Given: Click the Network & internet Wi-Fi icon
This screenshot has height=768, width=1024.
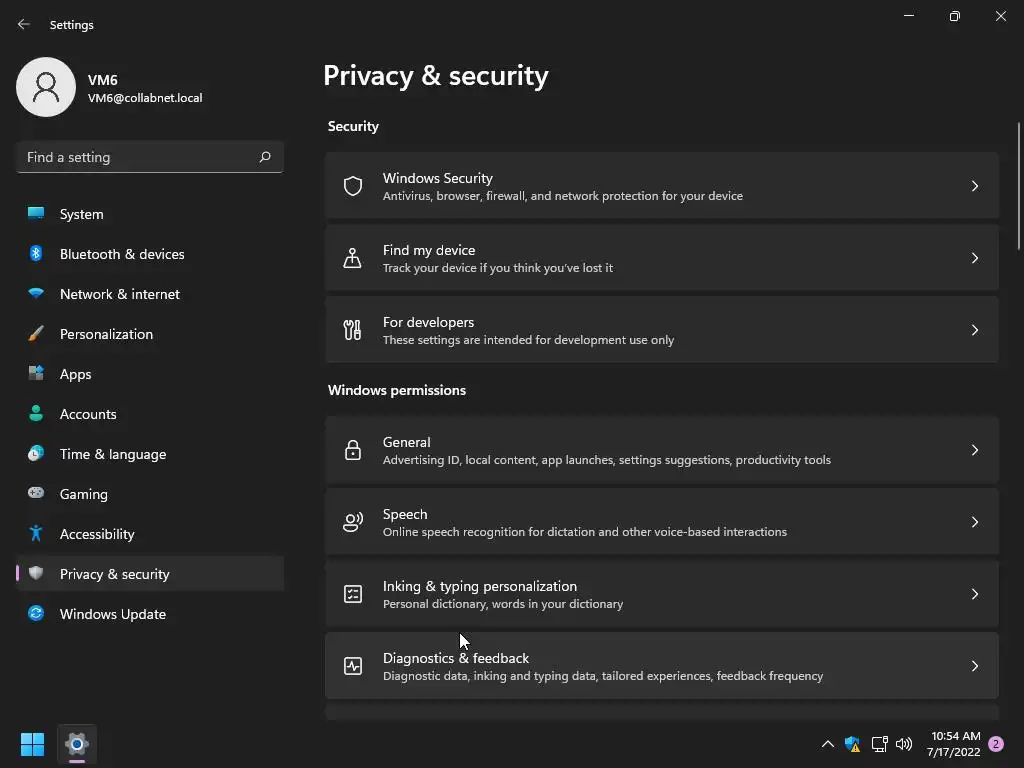Looking at the screenshot, I should (36, 294).
